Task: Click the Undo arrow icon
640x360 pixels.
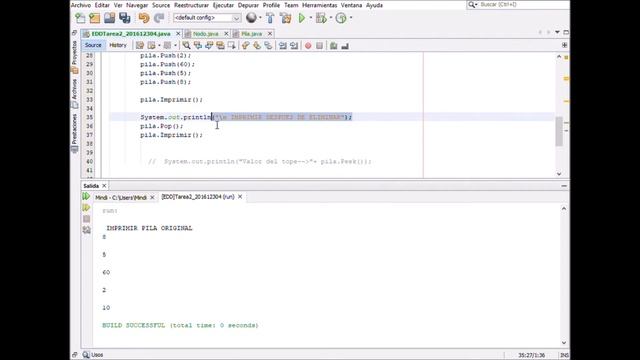Action: coord(144,18)
